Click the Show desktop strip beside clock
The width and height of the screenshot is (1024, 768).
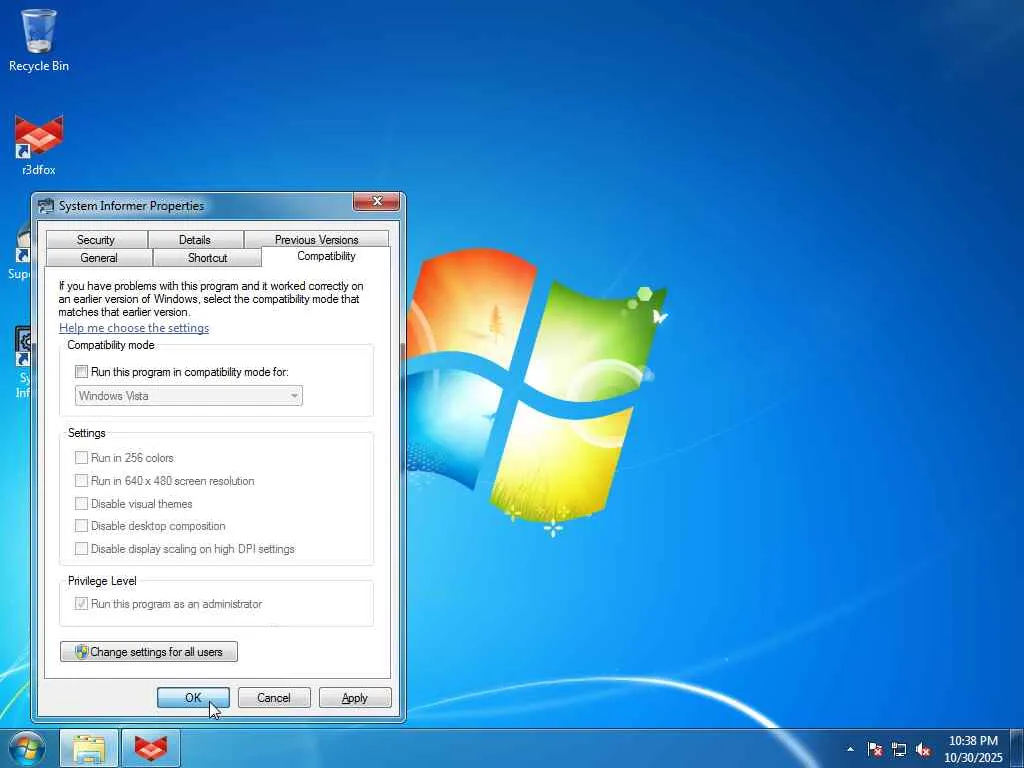1017,749
